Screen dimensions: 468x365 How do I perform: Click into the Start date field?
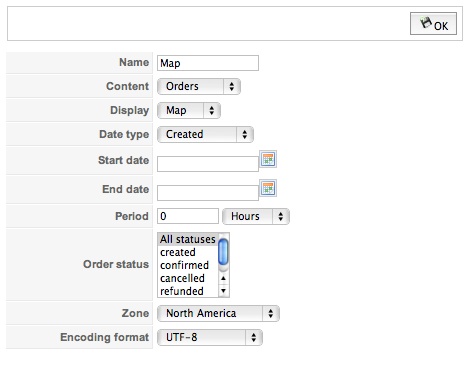(208, 164)
